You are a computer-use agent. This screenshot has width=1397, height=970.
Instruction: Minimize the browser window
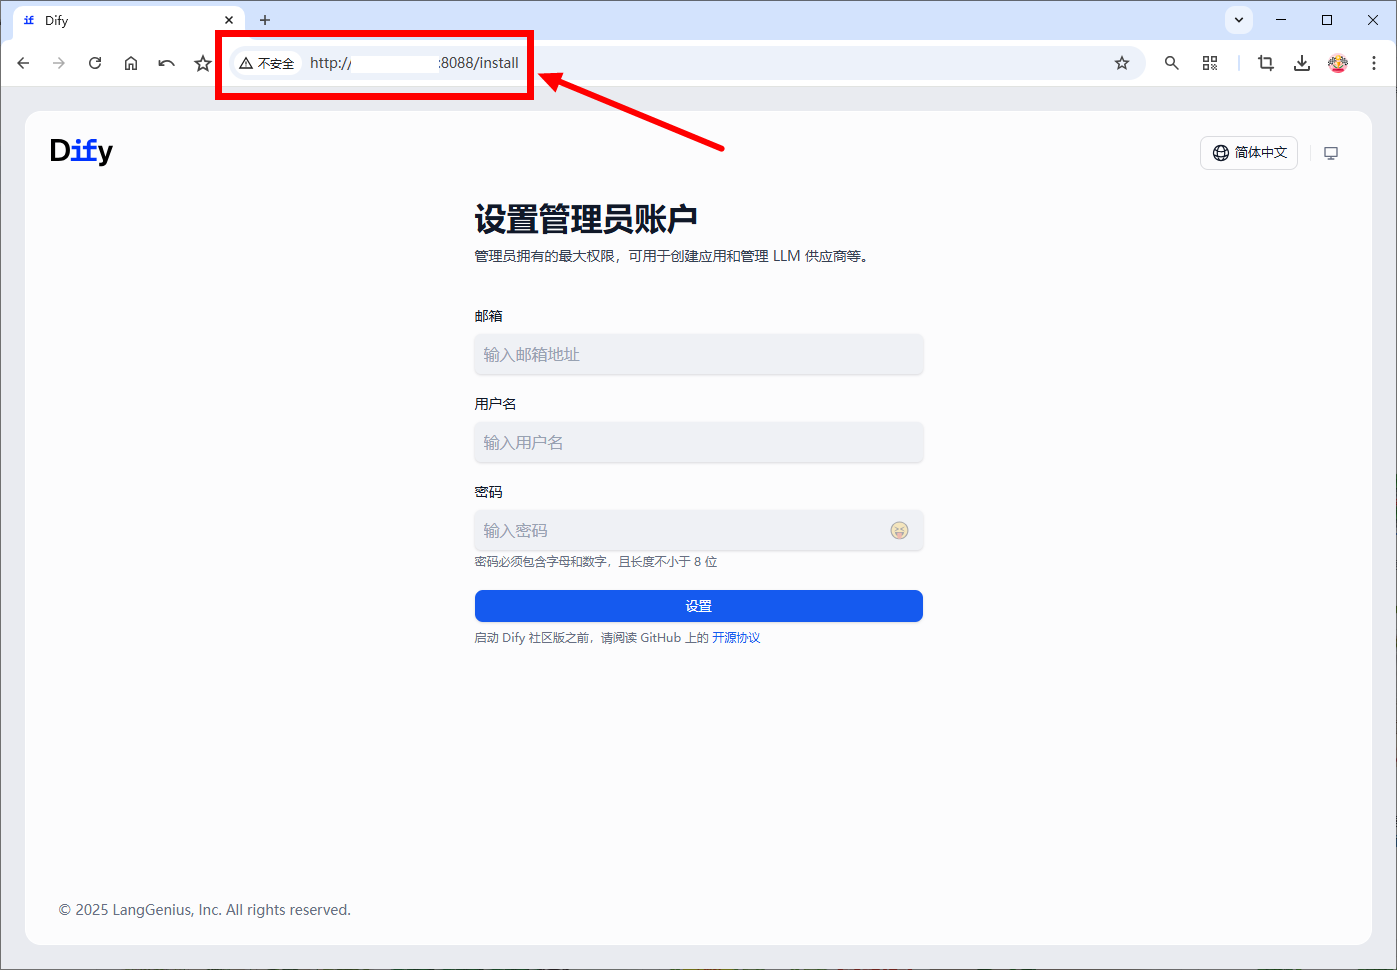point(1281,20)
